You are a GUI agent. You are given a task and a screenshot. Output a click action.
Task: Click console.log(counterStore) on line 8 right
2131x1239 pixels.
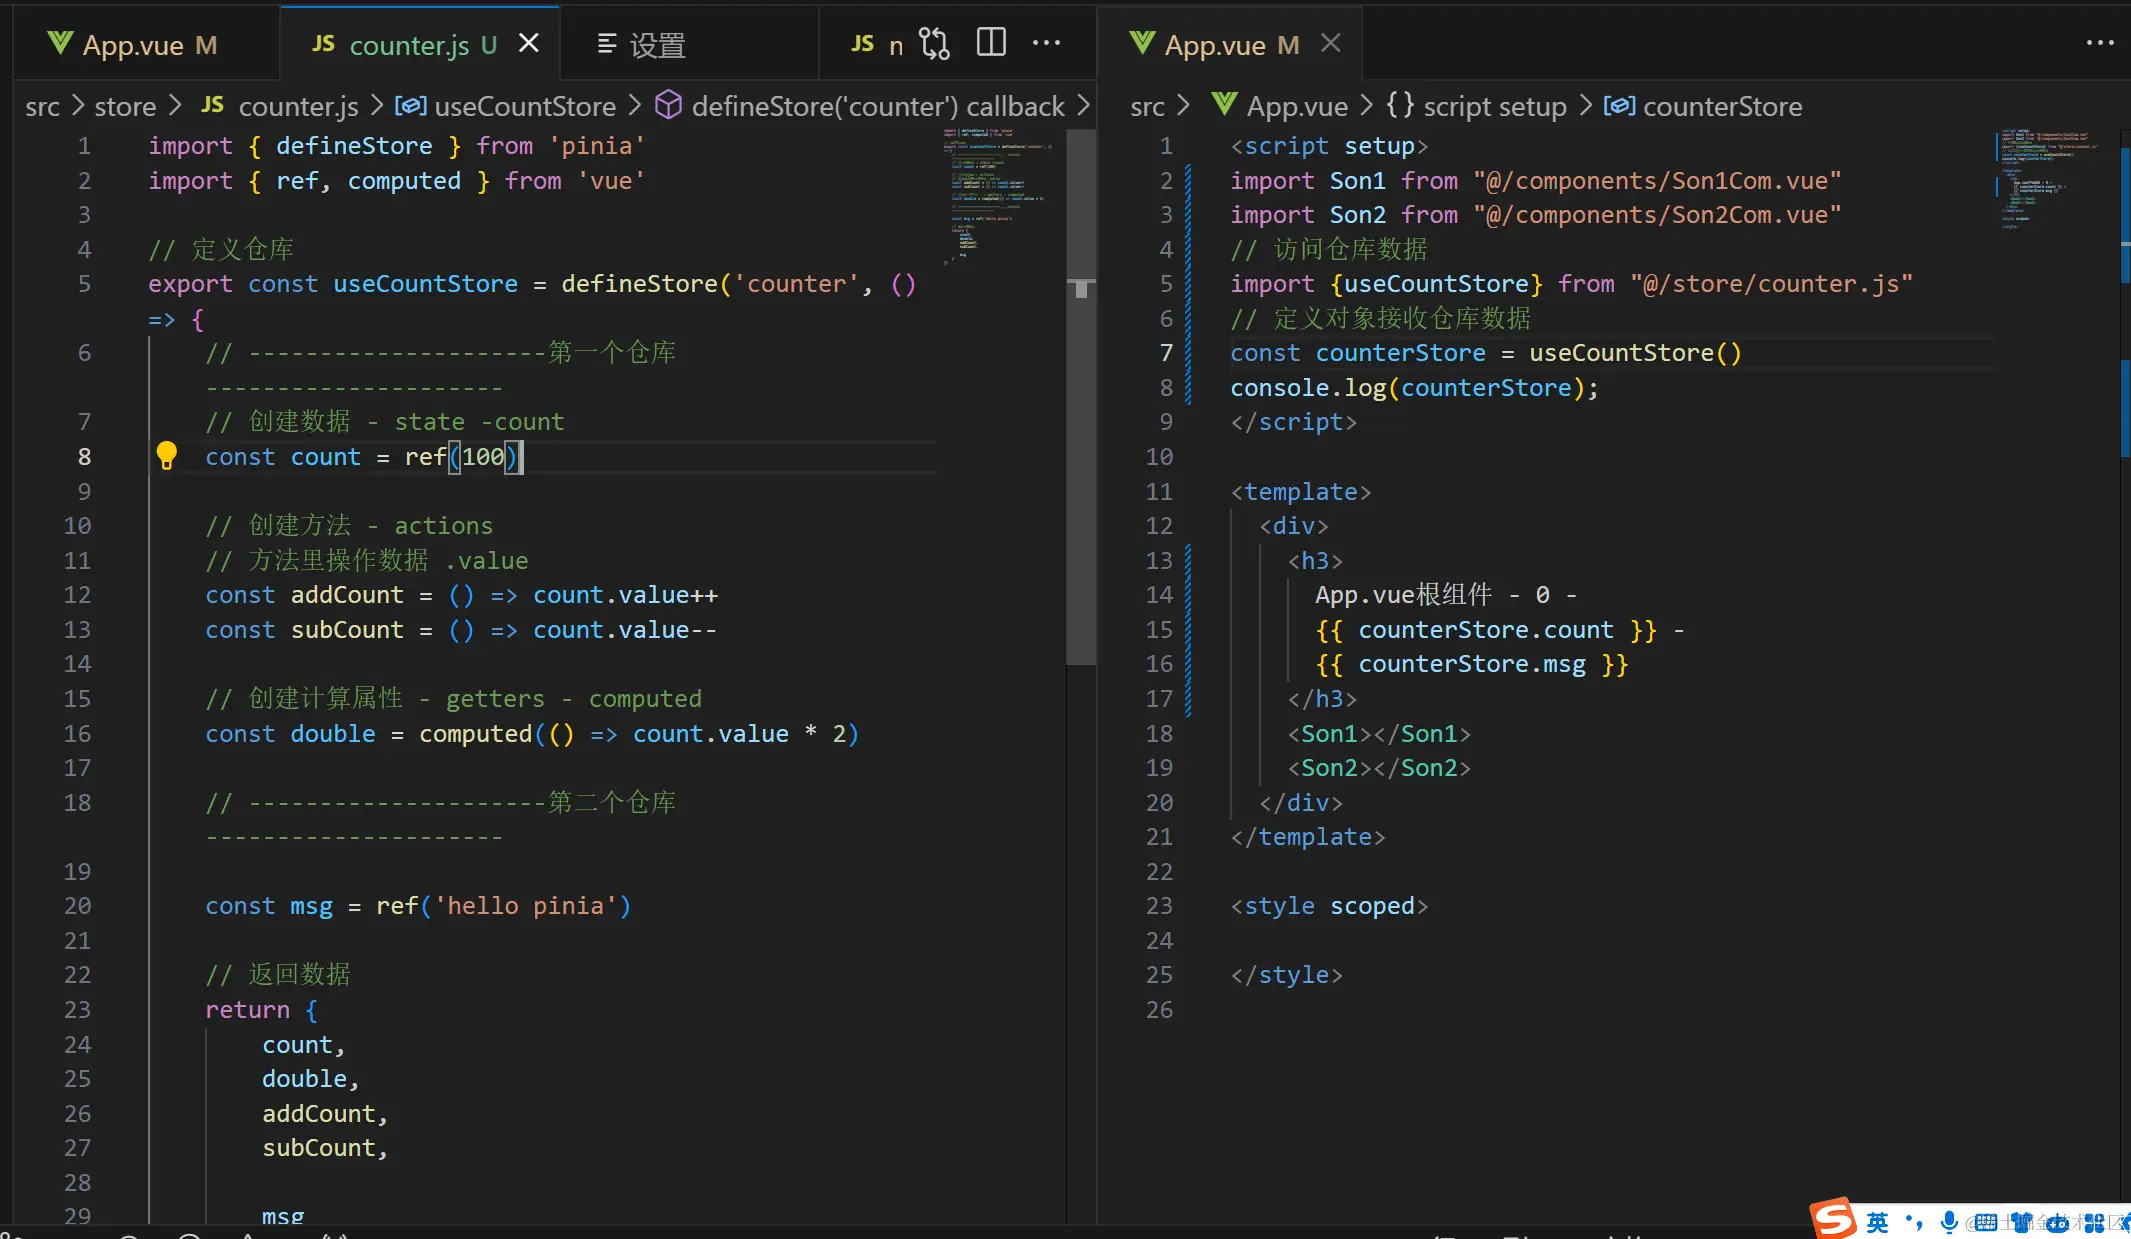[x=1414, y=387]
